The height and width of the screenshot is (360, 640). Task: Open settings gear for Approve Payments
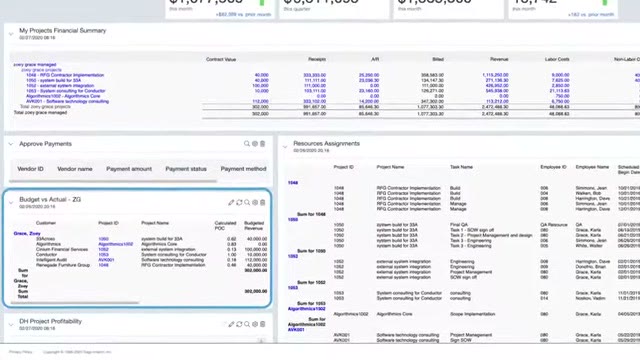tap(255, 144)
